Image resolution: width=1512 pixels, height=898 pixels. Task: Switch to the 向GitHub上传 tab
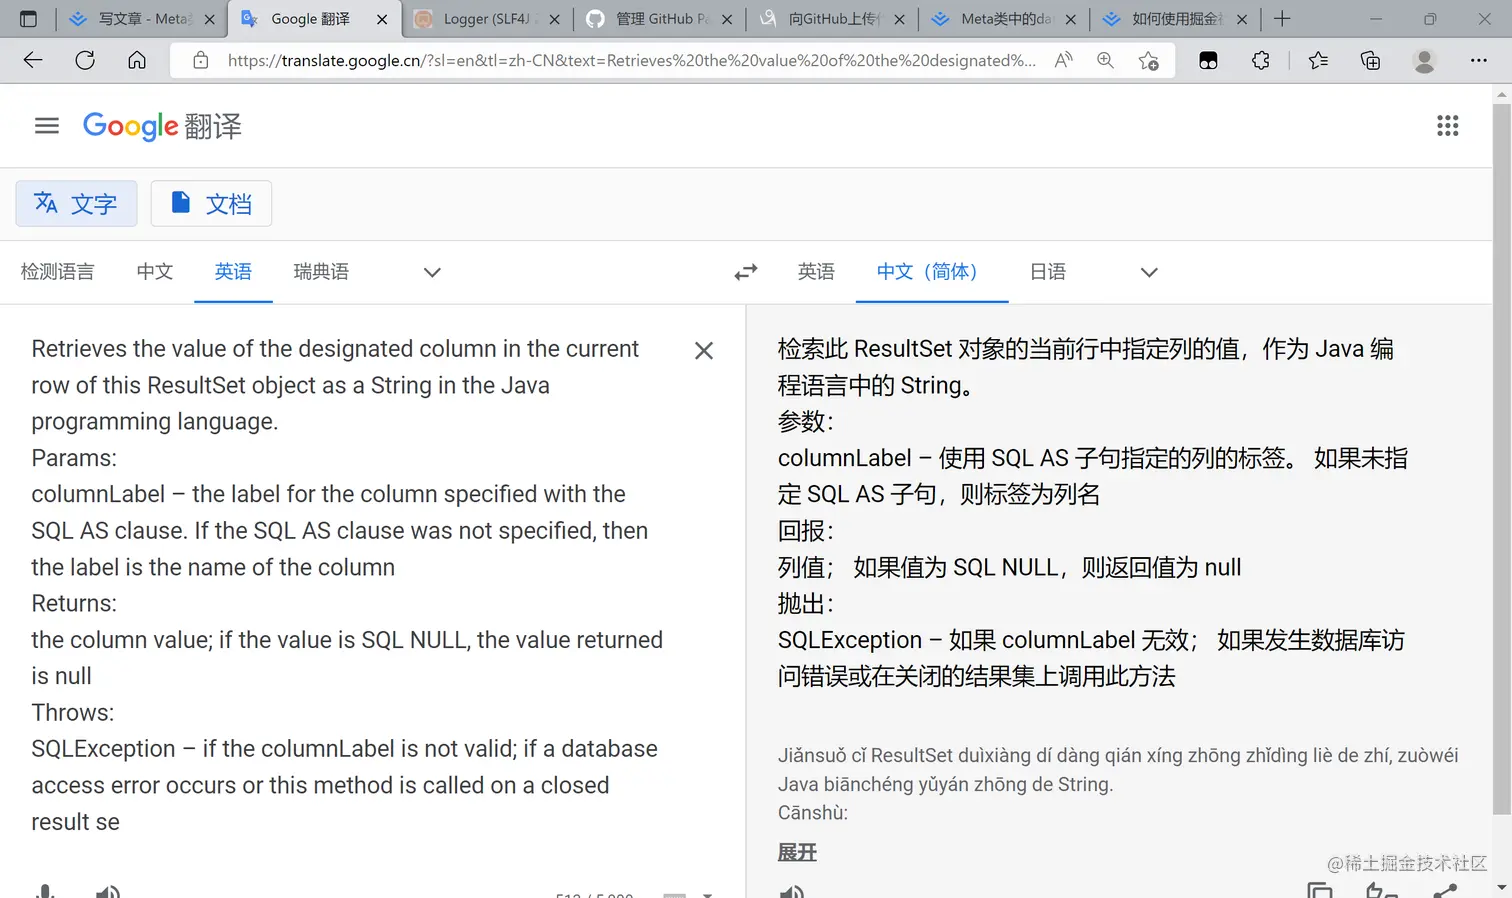(832, 19)
